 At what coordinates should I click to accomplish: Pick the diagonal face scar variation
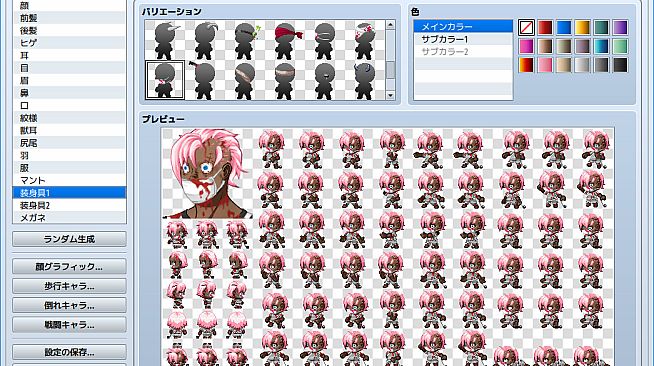245,80
